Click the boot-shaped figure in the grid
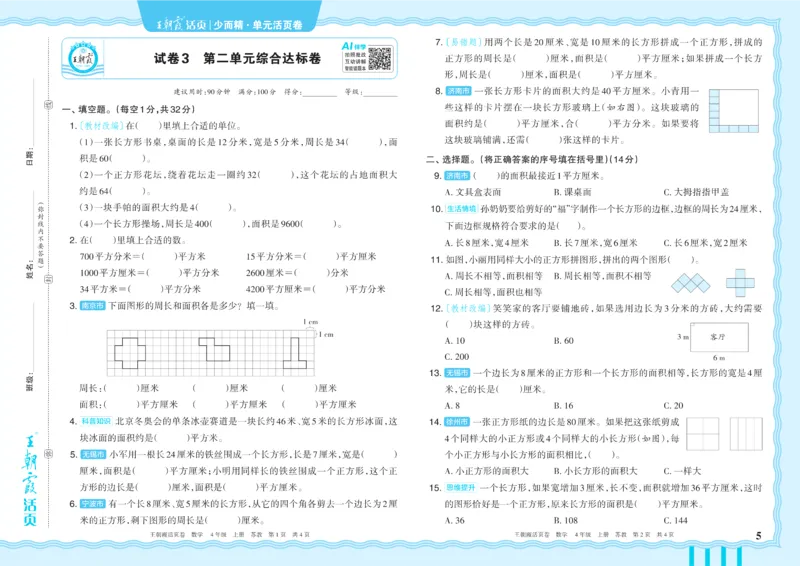The height and width of the screenshot is (566, 800). tap(295, 353)
